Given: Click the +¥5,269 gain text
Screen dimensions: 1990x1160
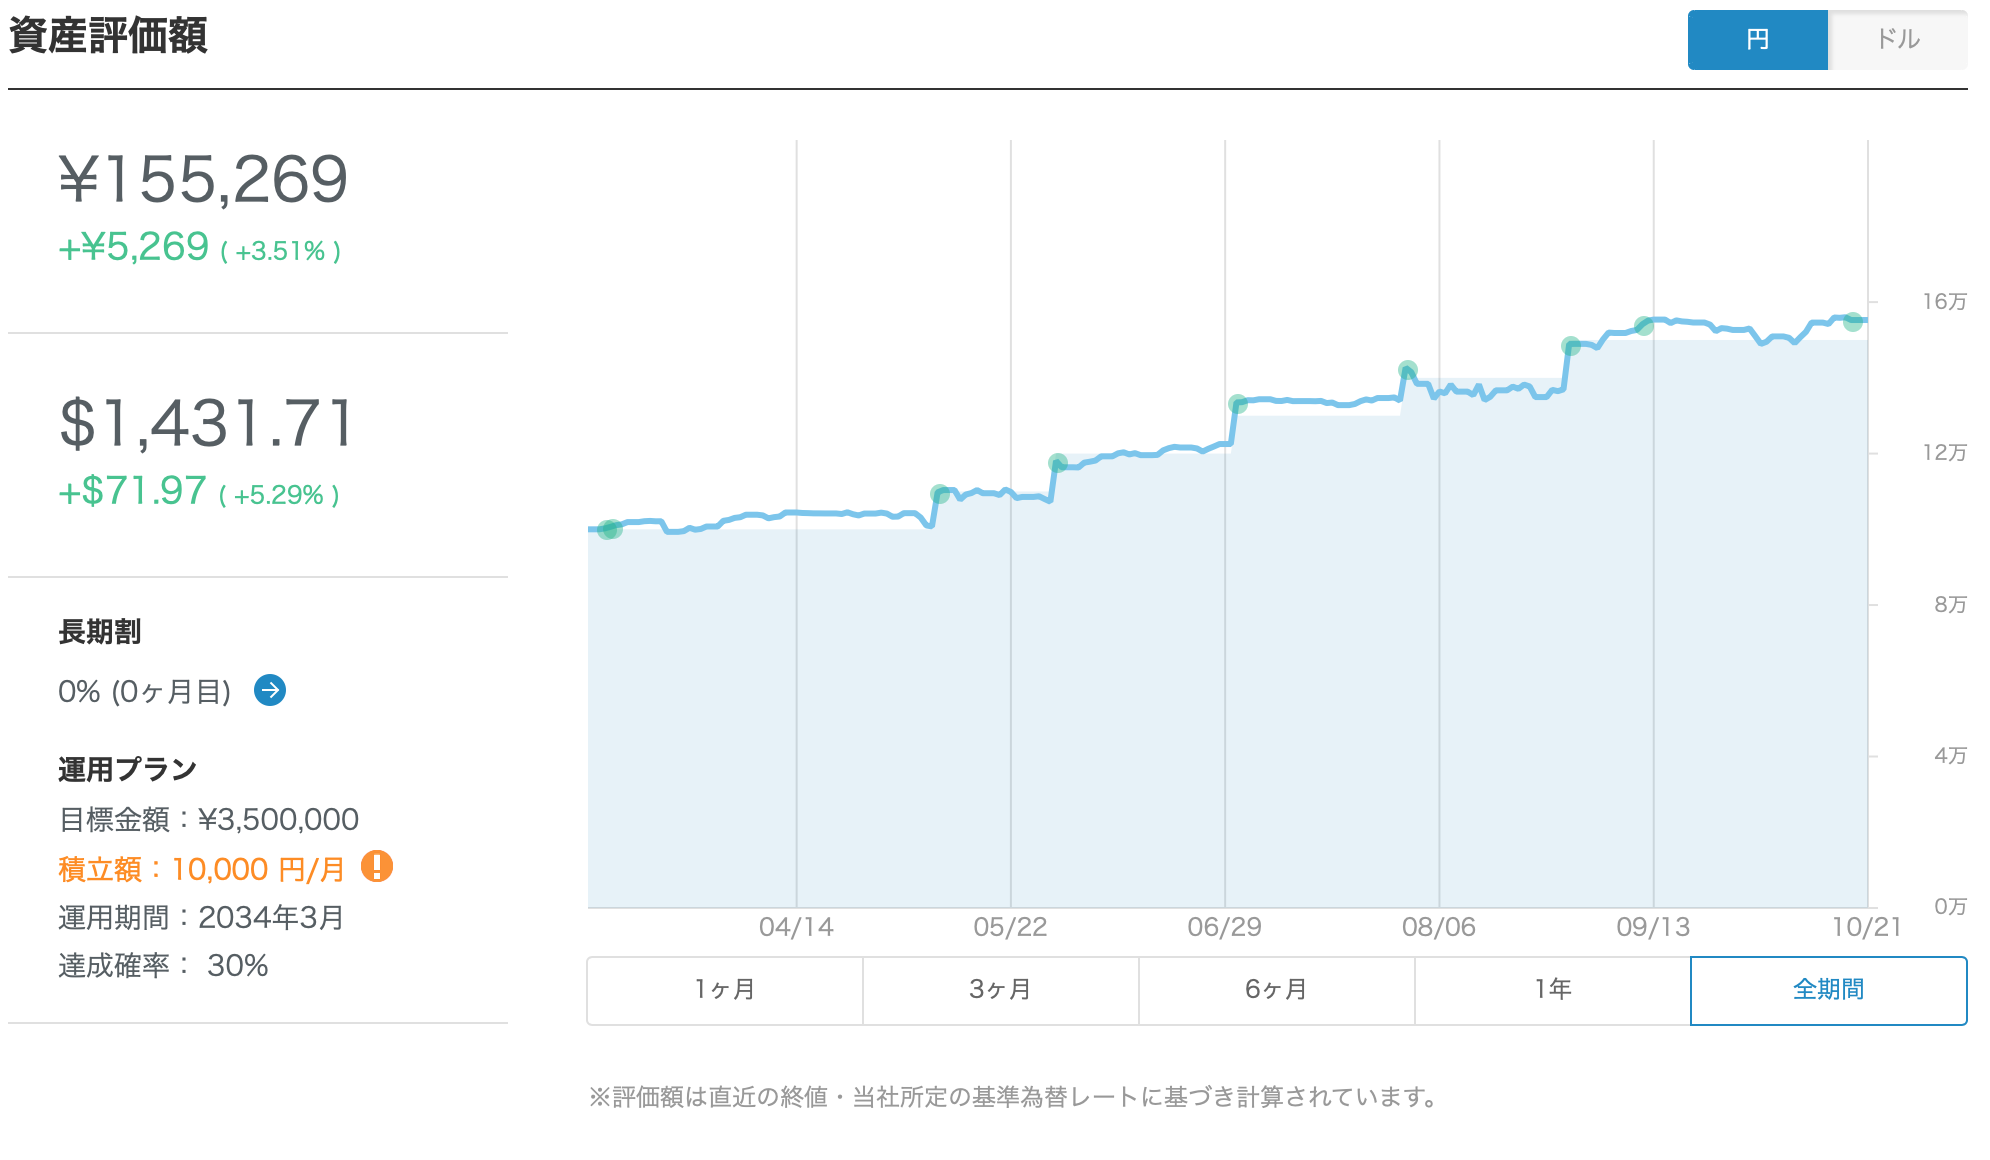Looking at the screenshot, I should click(x=134, y=247).
